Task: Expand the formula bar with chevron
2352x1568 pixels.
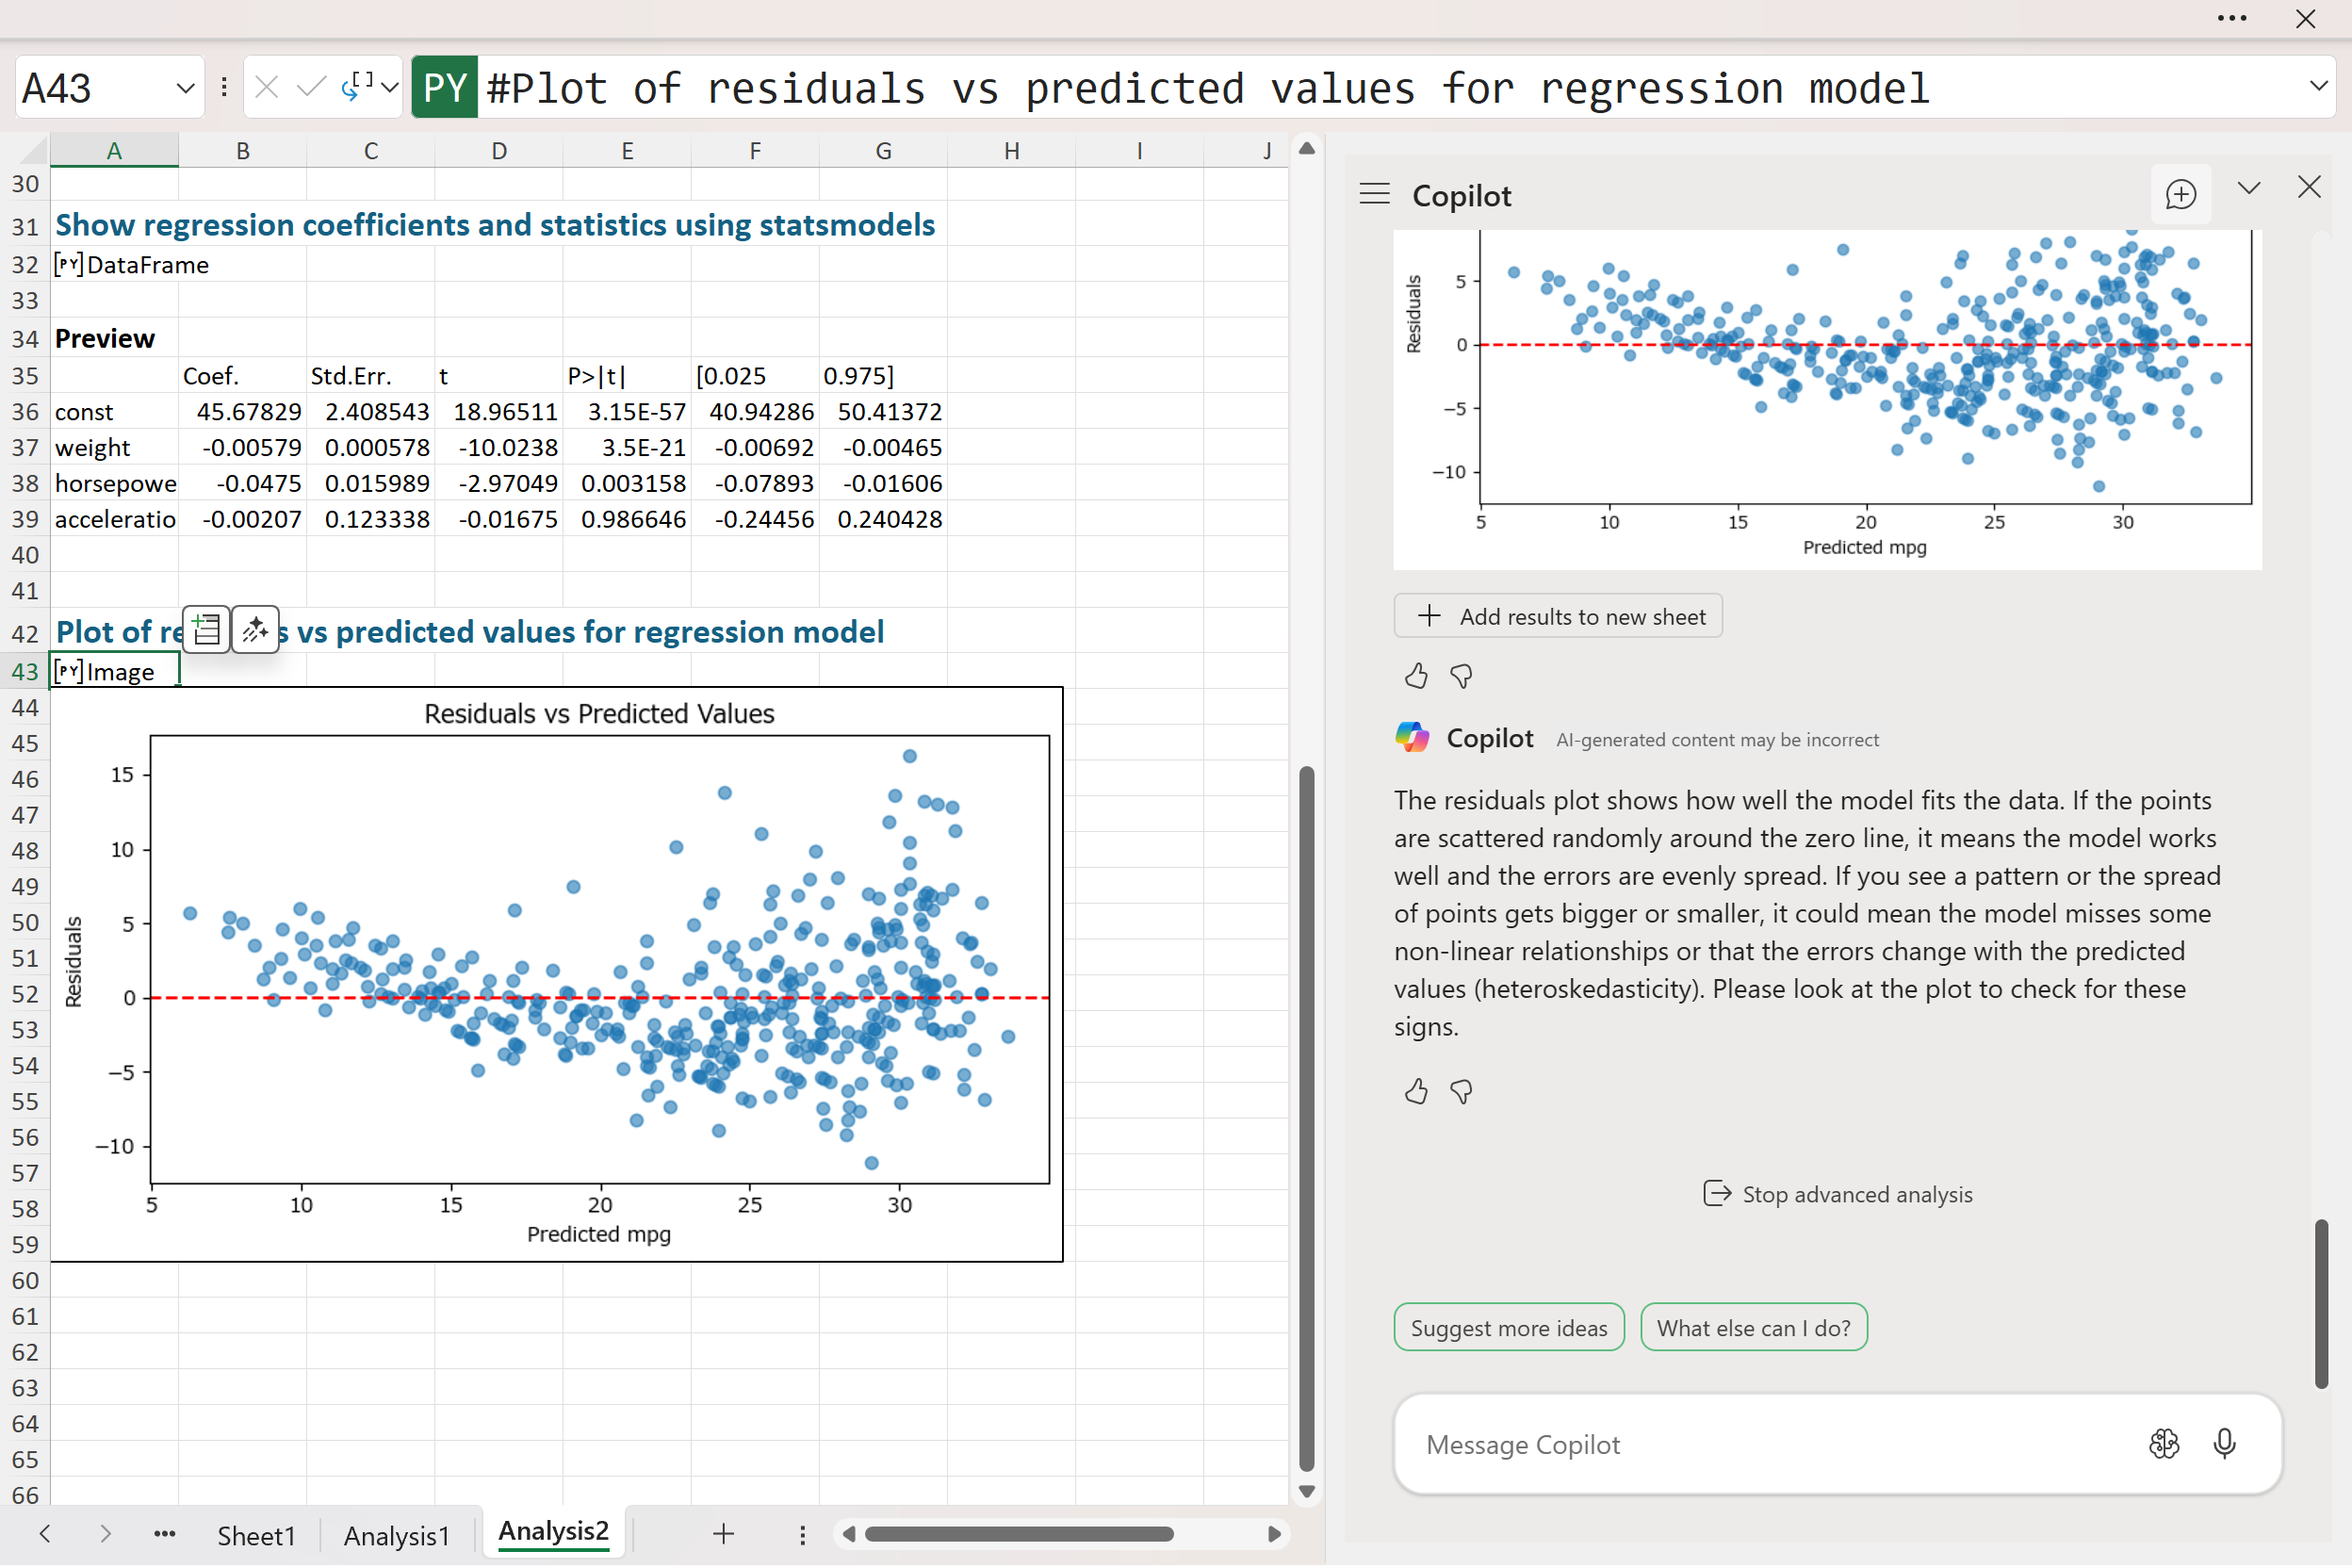Action: click(x=2318, y=87)
